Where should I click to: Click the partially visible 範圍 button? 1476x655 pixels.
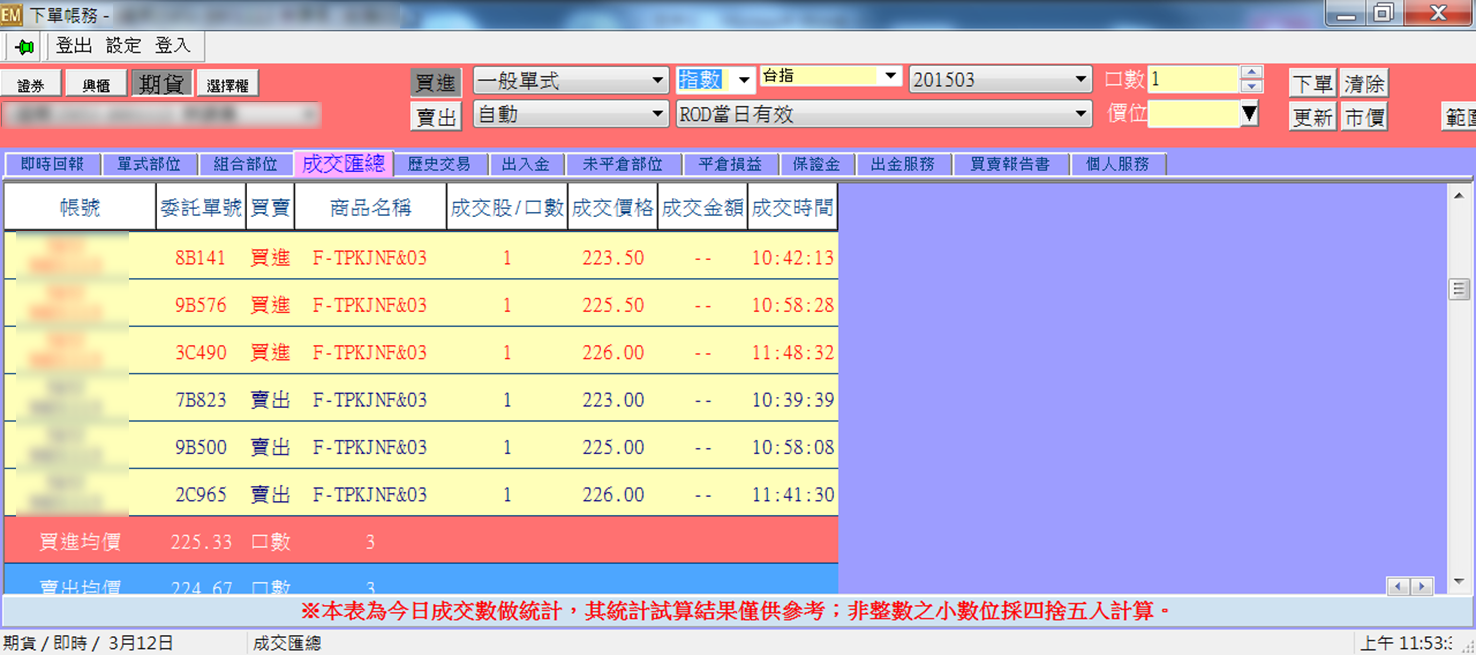1459,117
